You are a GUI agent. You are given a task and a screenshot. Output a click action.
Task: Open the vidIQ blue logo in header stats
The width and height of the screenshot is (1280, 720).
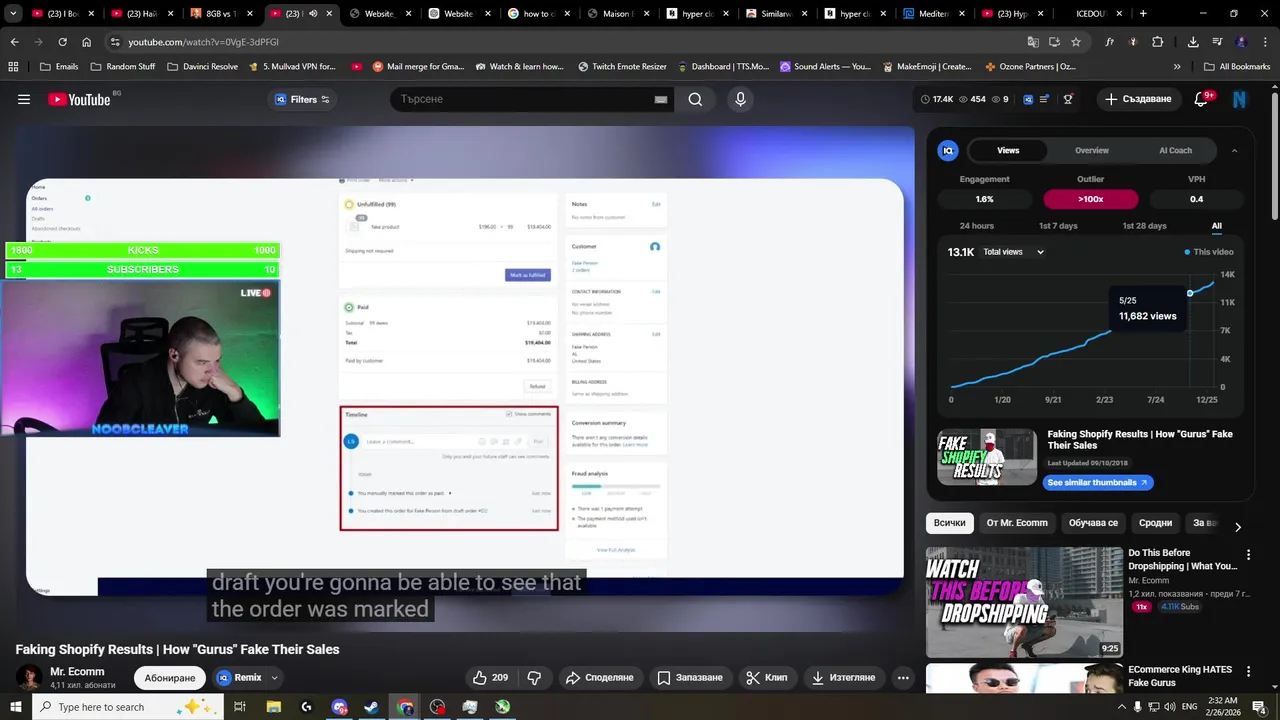1028,99
